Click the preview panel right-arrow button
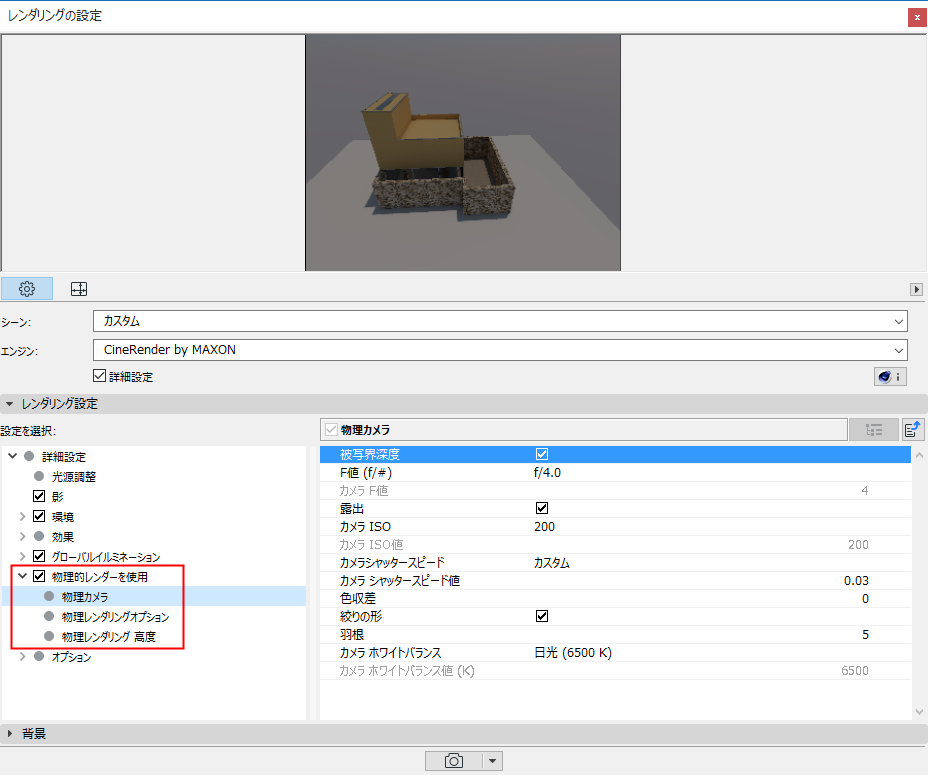Viewport: 928px width, 775px height. tap(916, 290)
